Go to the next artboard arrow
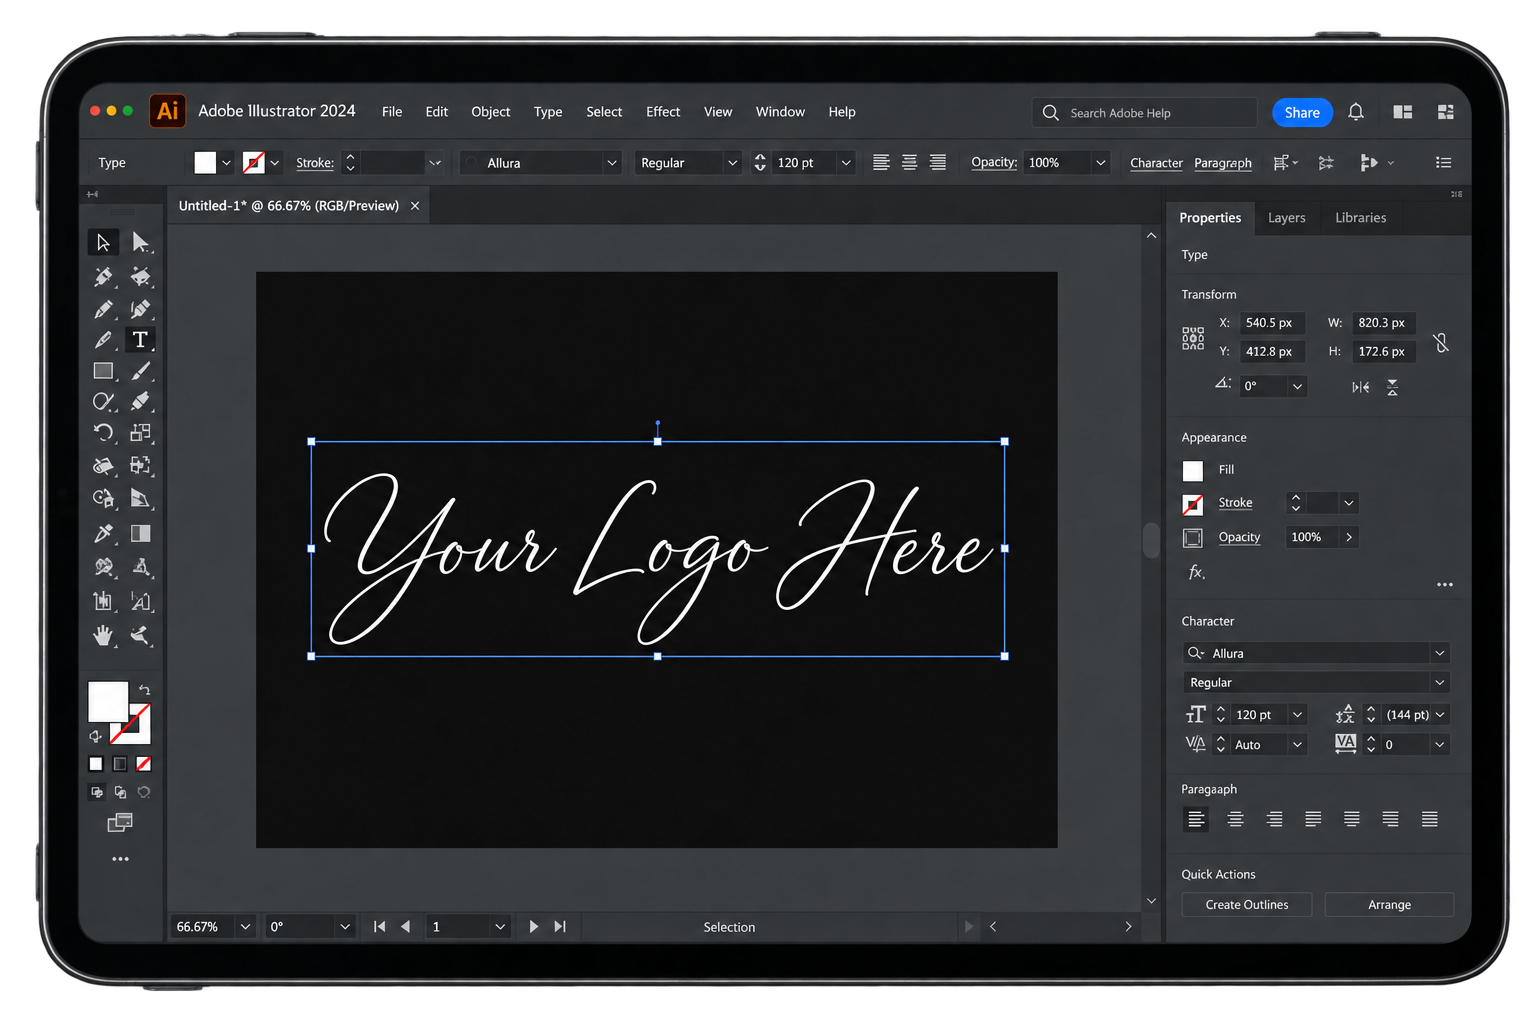1536x1024 pixels. click(534, 927)
